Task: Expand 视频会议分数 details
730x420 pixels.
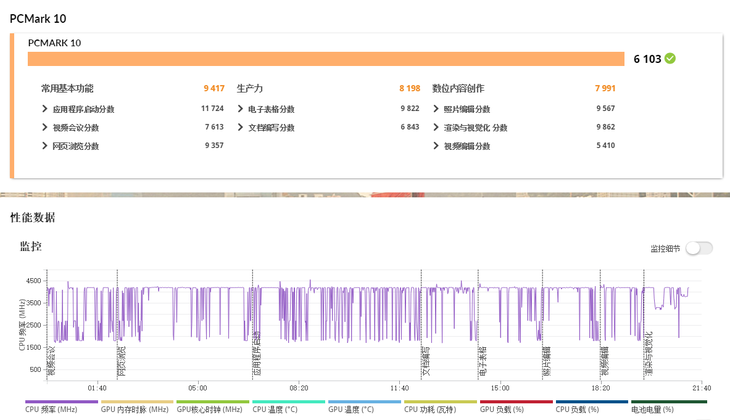Action: [x=46, y=128]
